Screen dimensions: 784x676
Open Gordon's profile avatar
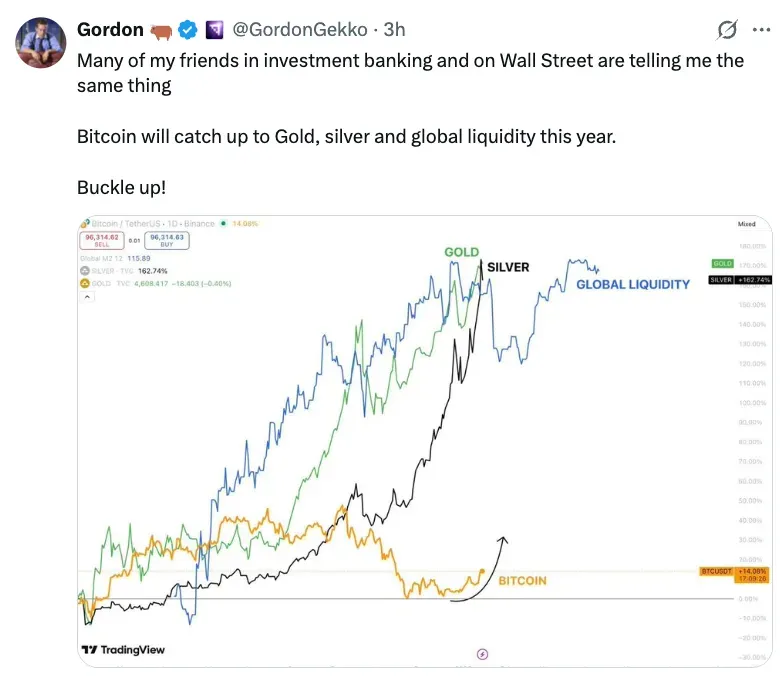click(40, 43)
